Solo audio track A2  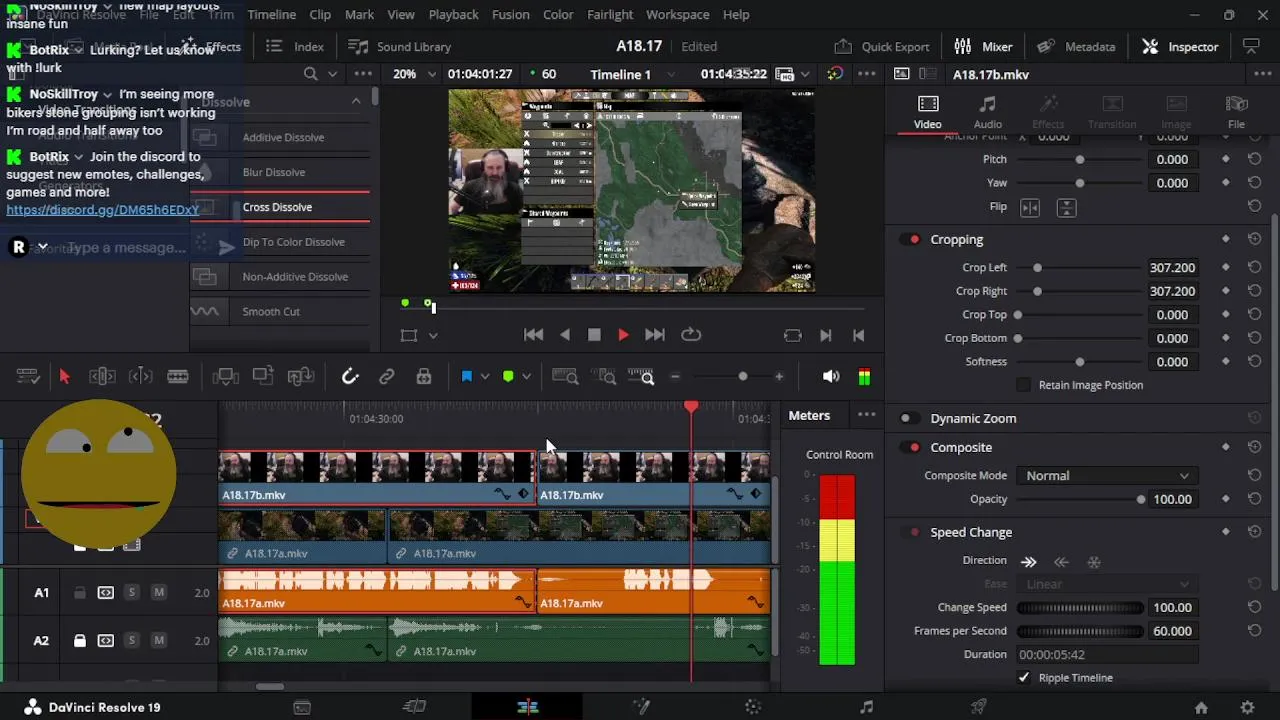point(131,641)
